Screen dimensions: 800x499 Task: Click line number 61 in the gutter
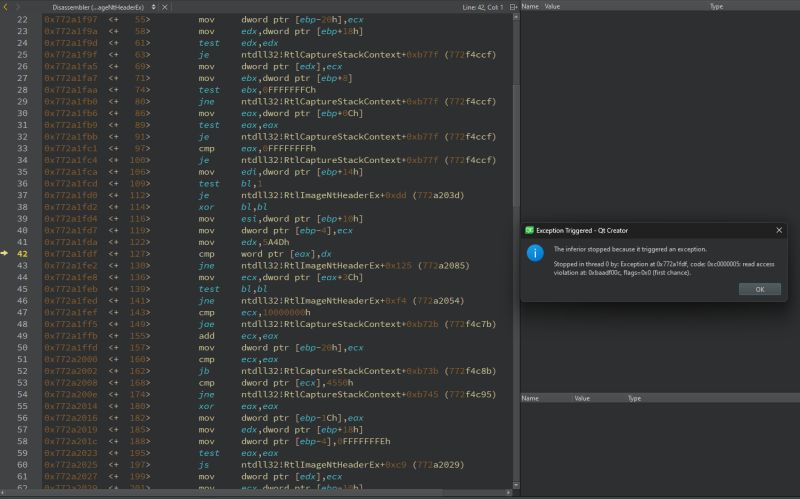tap(22, 477)
